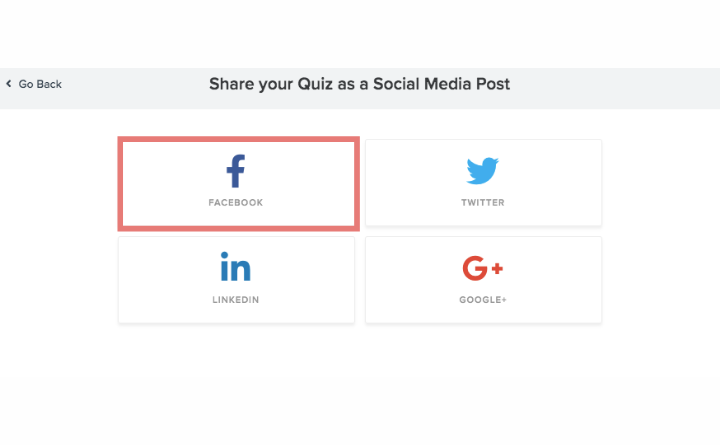
Task: Click the plus sign in Google+ logo
Action: coord(497,268)
